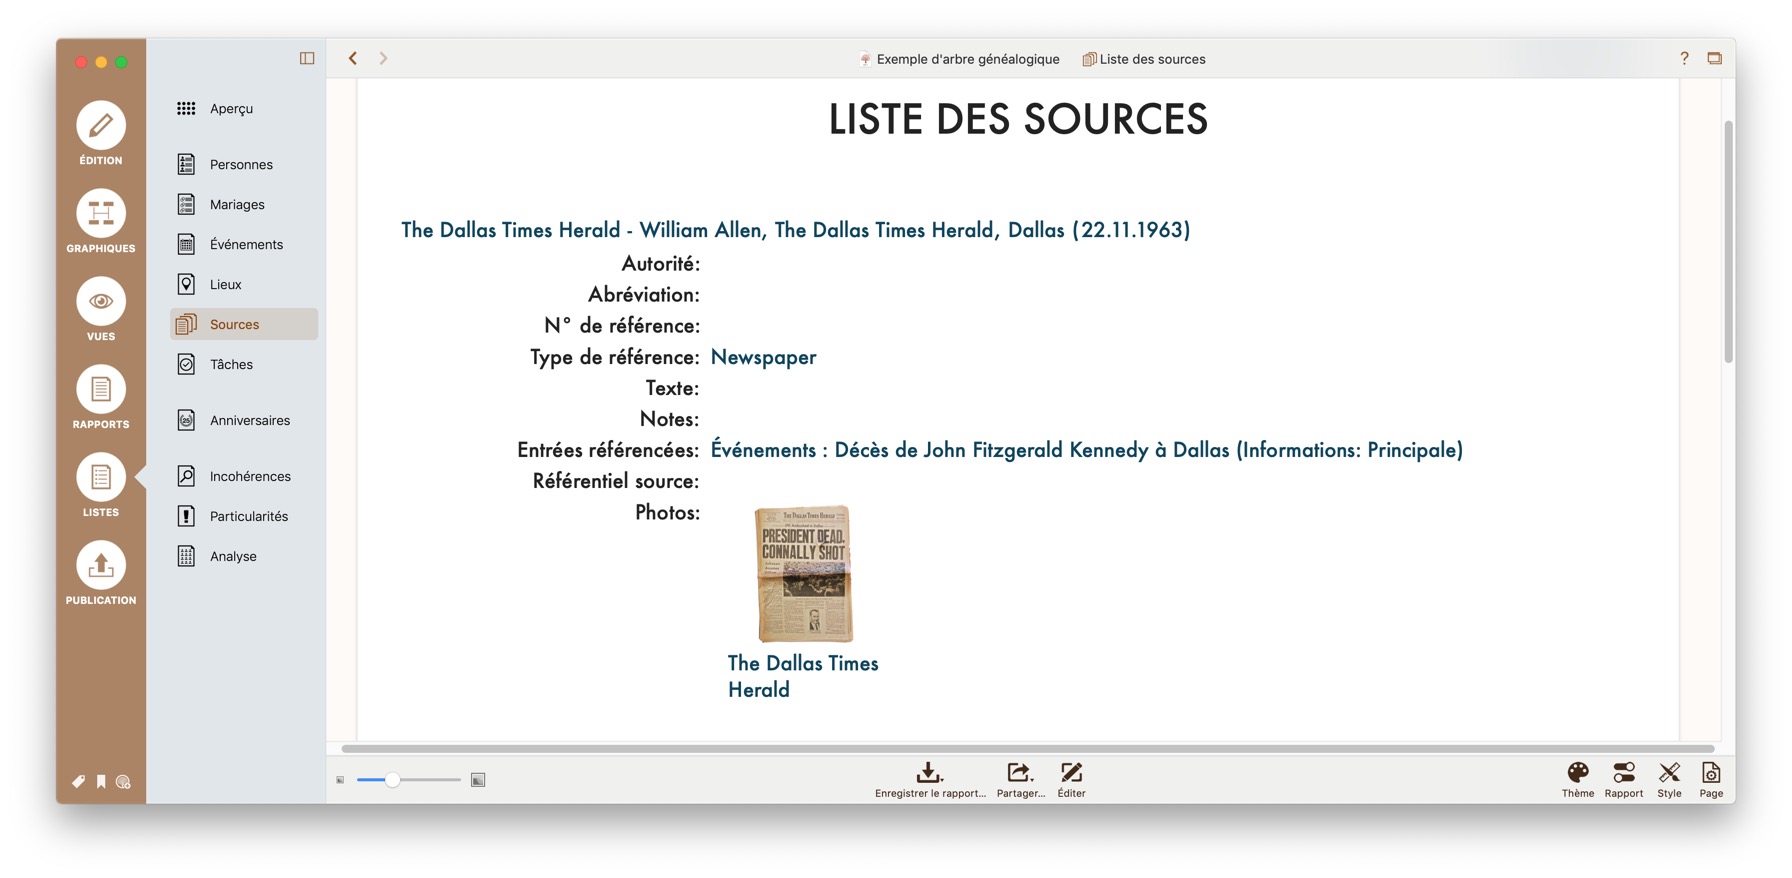Click the window layout icon top right

1714,58
